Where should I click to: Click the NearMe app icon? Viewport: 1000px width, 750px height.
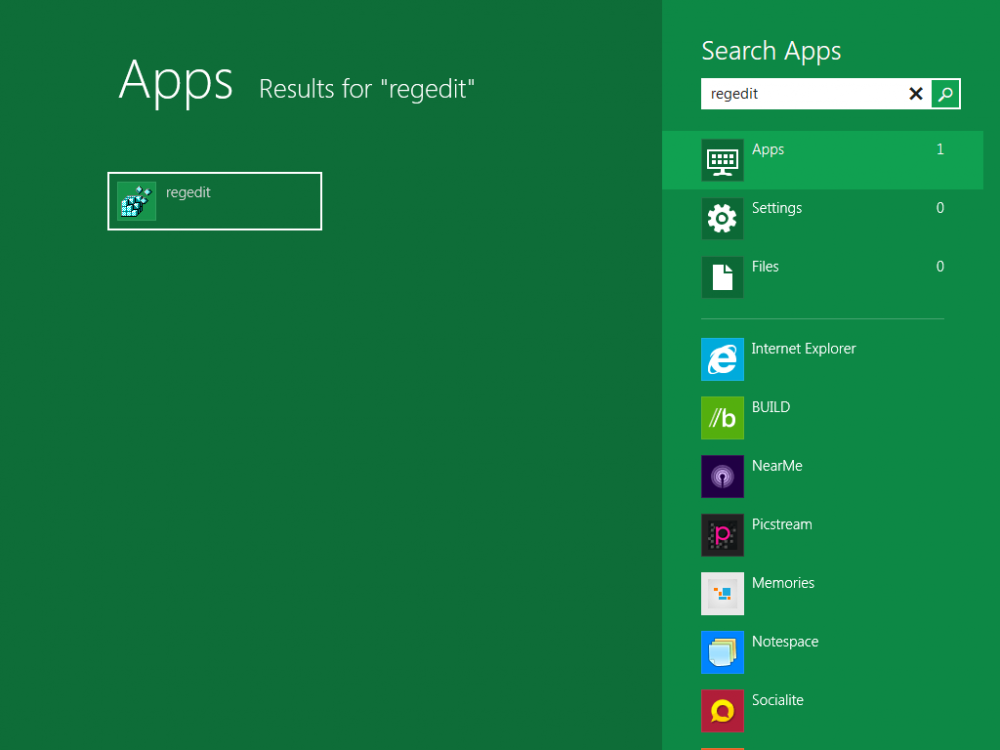pyautogui.click(x=723, y=476)
